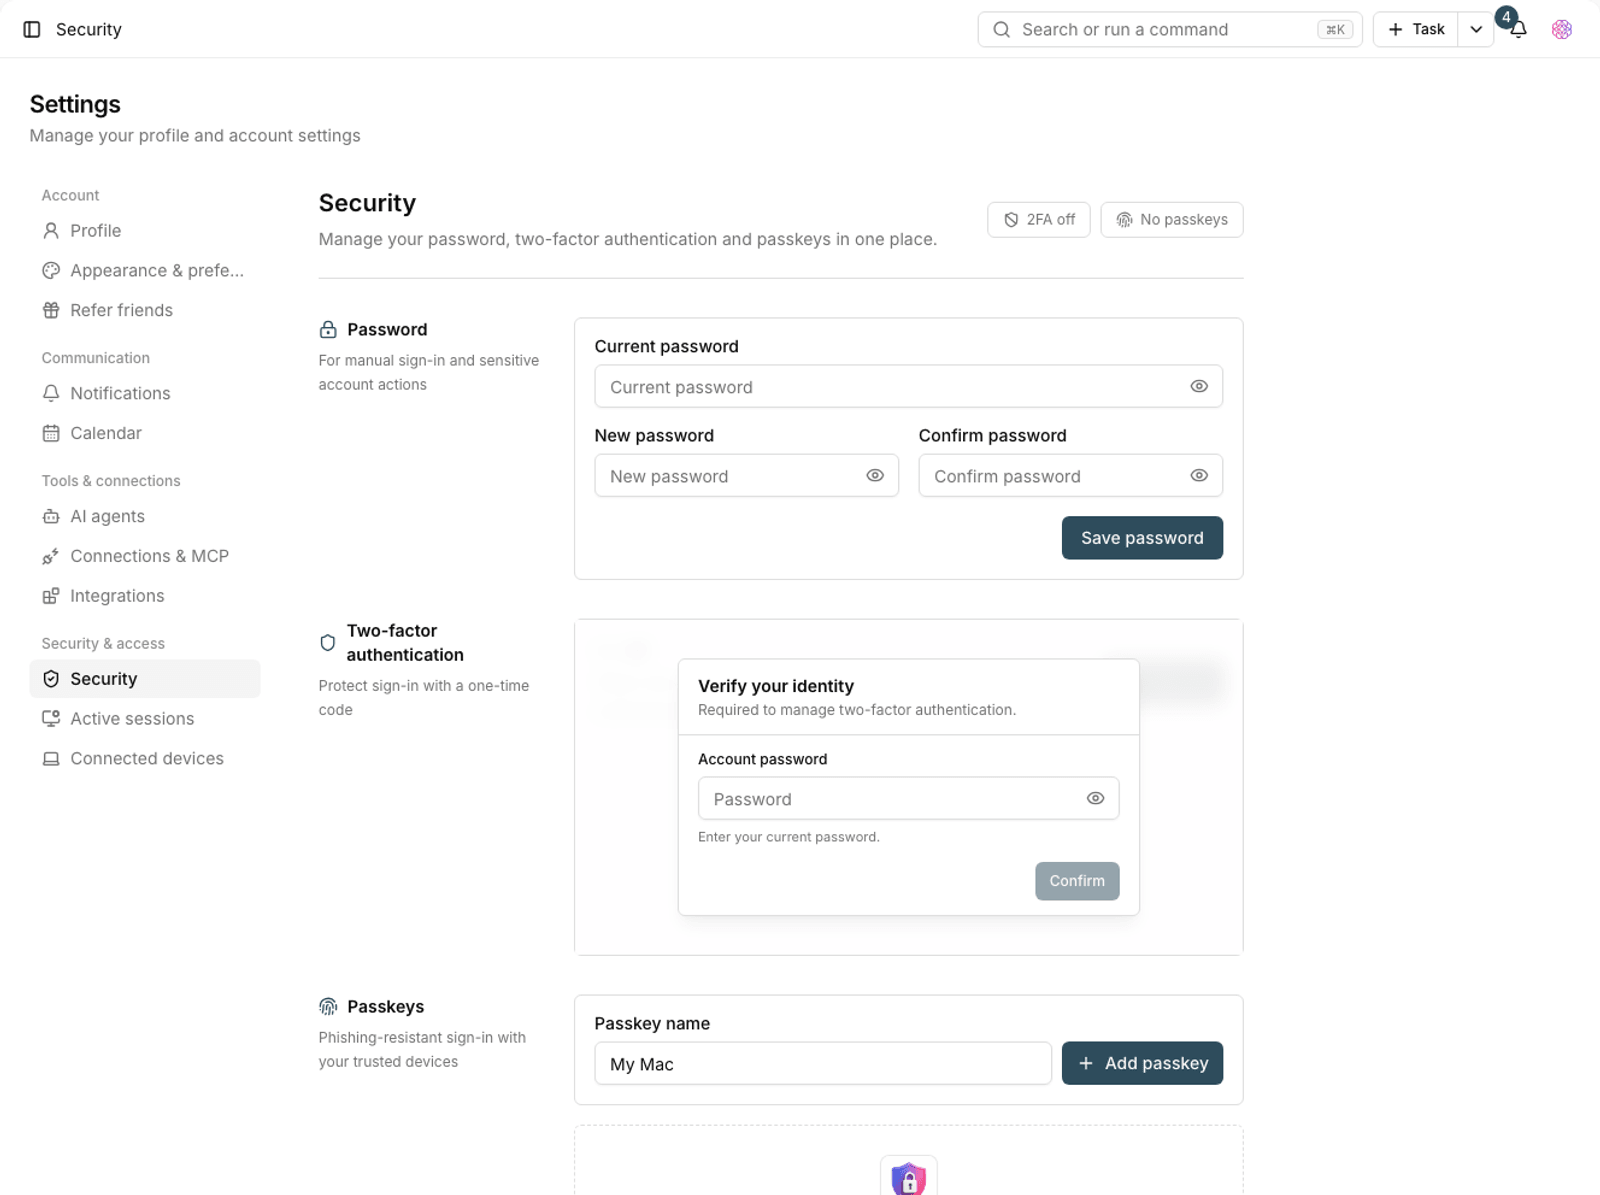Click the Profile person icon

51,231
